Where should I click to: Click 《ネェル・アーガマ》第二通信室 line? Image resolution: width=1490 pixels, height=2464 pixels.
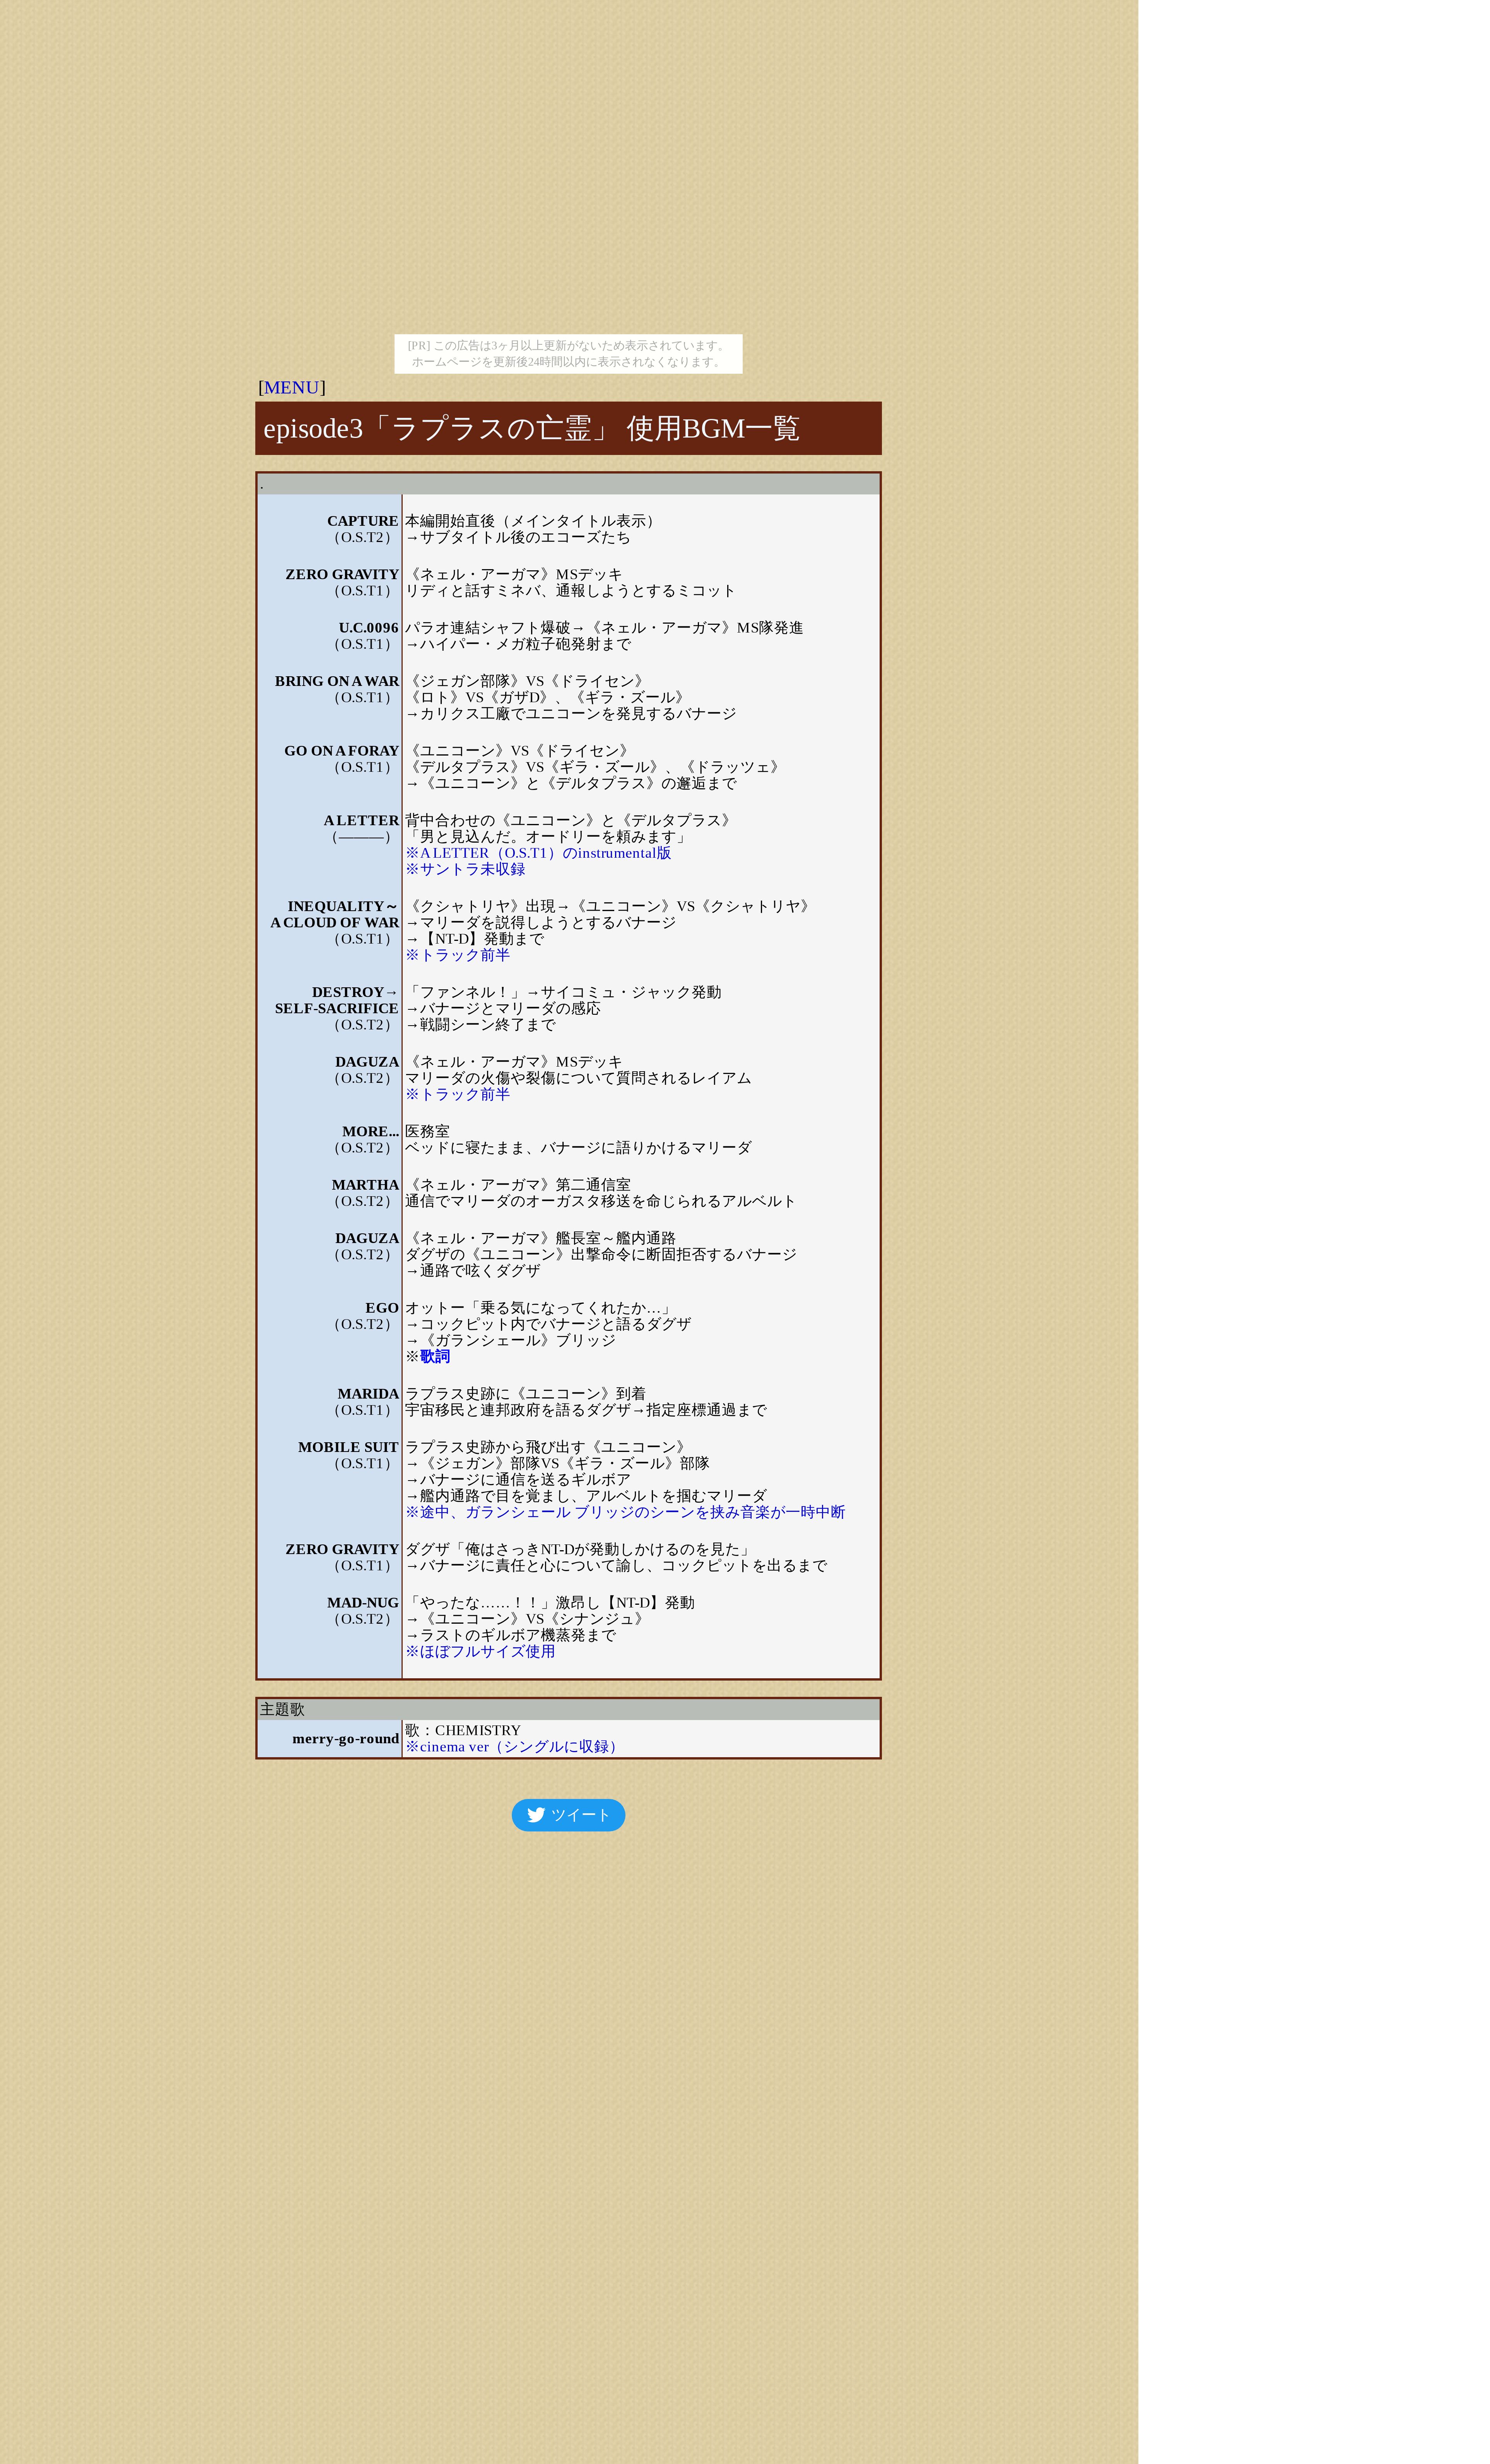(x=518, y=1185)
